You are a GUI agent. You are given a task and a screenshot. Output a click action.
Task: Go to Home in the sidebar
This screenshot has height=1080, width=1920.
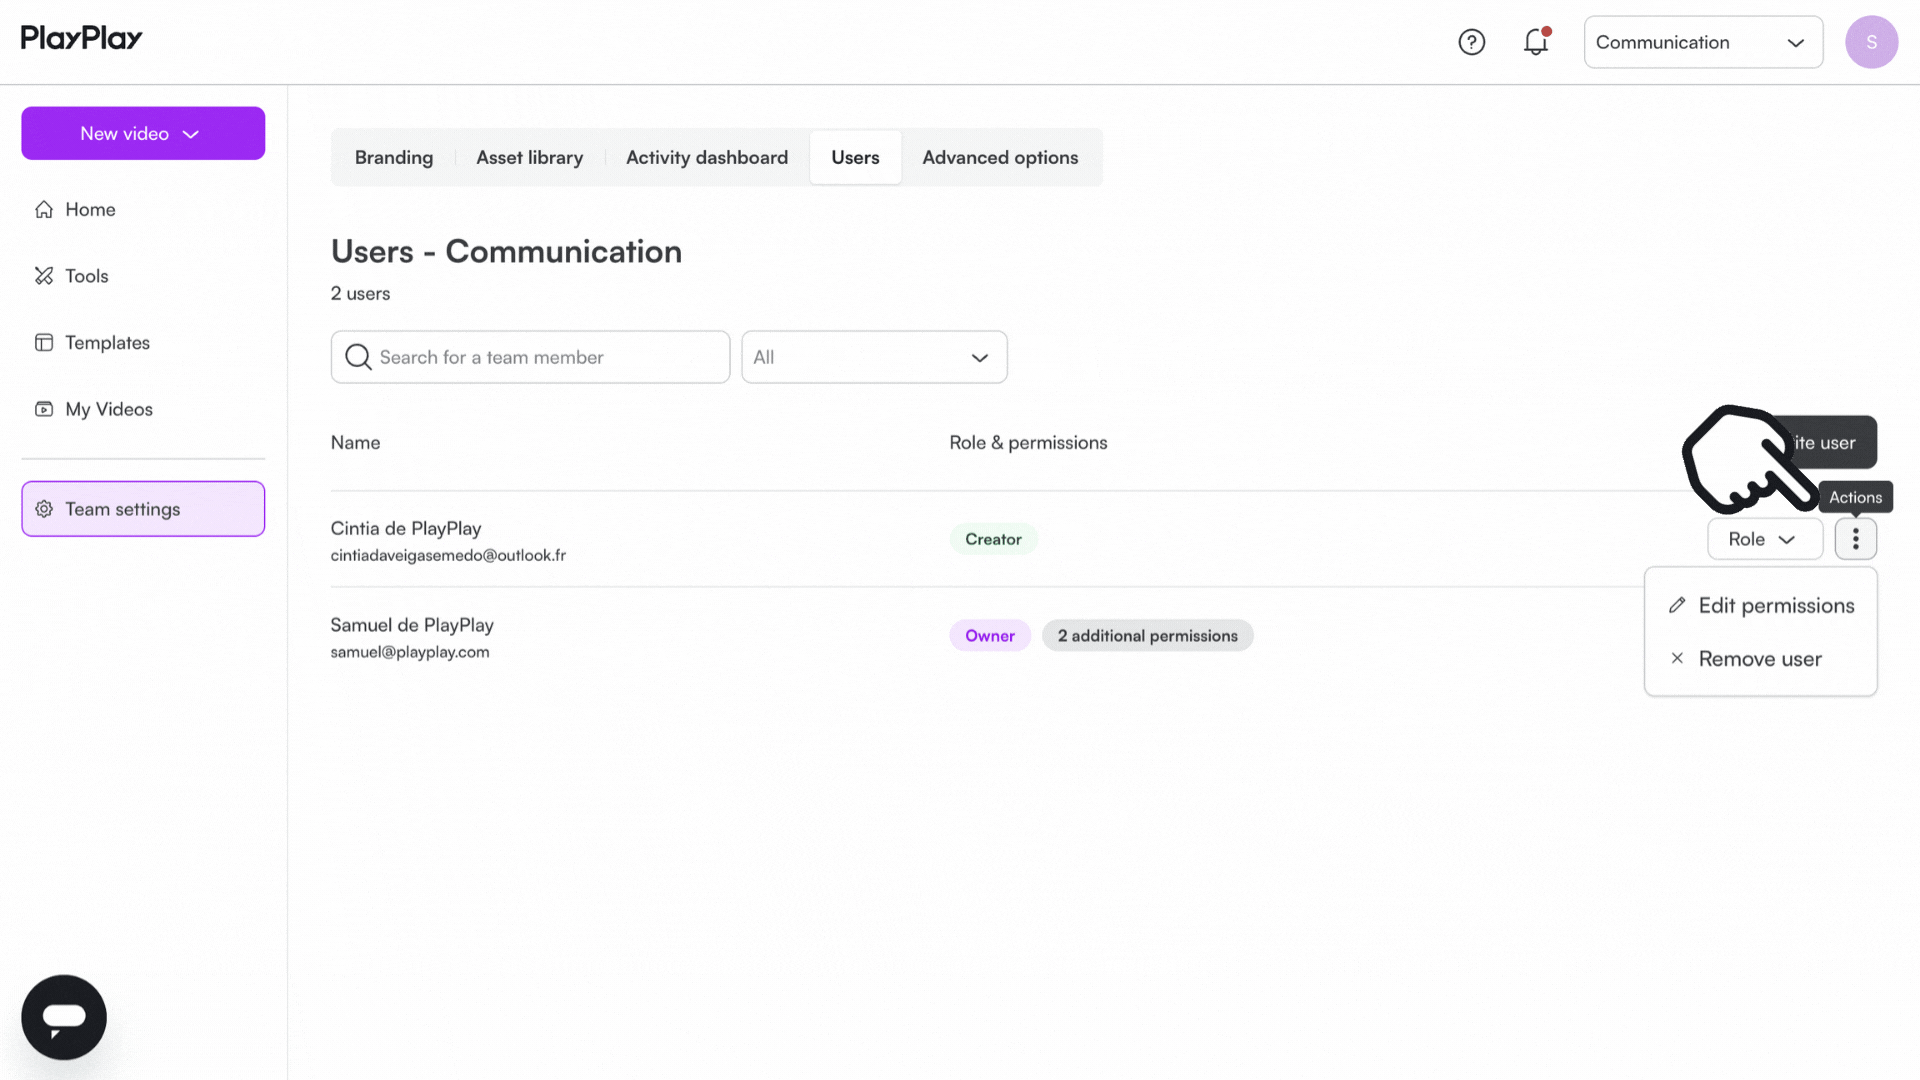90,209
